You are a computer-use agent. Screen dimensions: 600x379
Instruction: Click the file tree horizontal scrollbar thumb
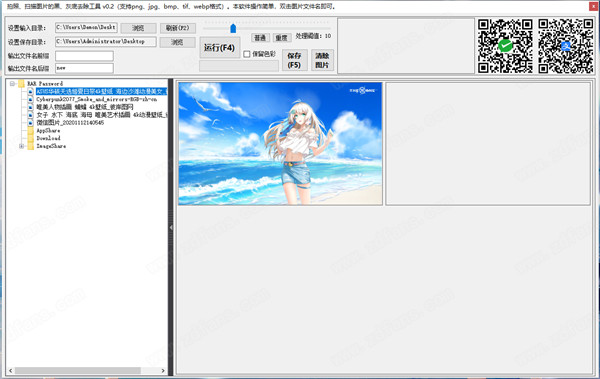pyautogui.click(x=78, y=371)
